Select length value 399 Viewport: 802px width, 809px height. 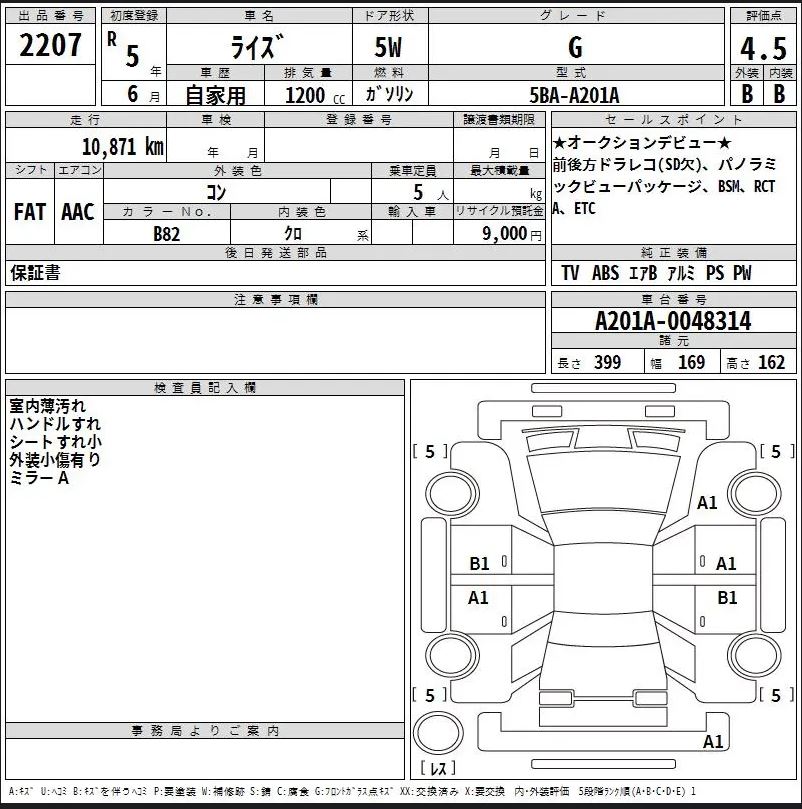607,362
